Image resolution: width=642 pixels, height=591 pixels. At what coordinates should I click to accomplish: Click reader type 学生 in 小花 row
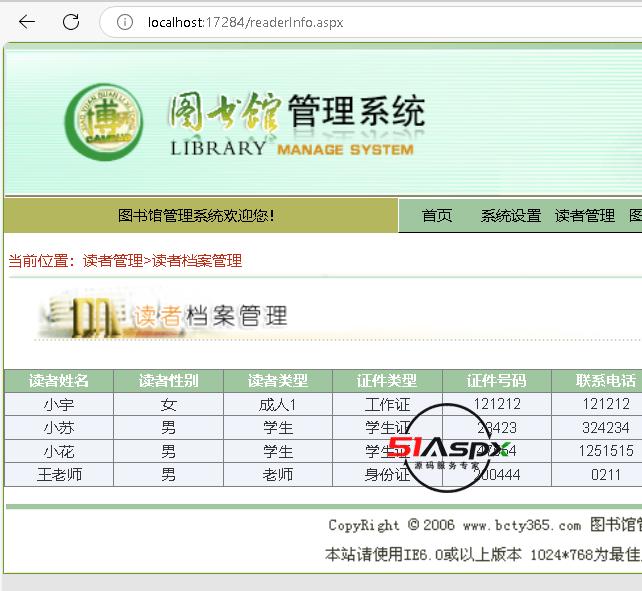278,451
